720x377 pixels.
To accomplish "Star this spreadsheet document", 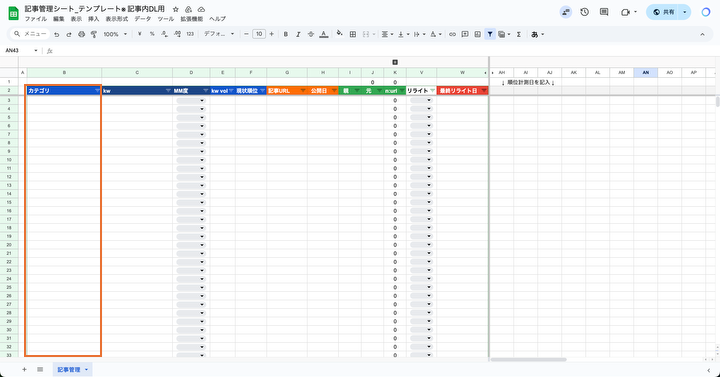I will pyautogui.click(x=176, y=9).
